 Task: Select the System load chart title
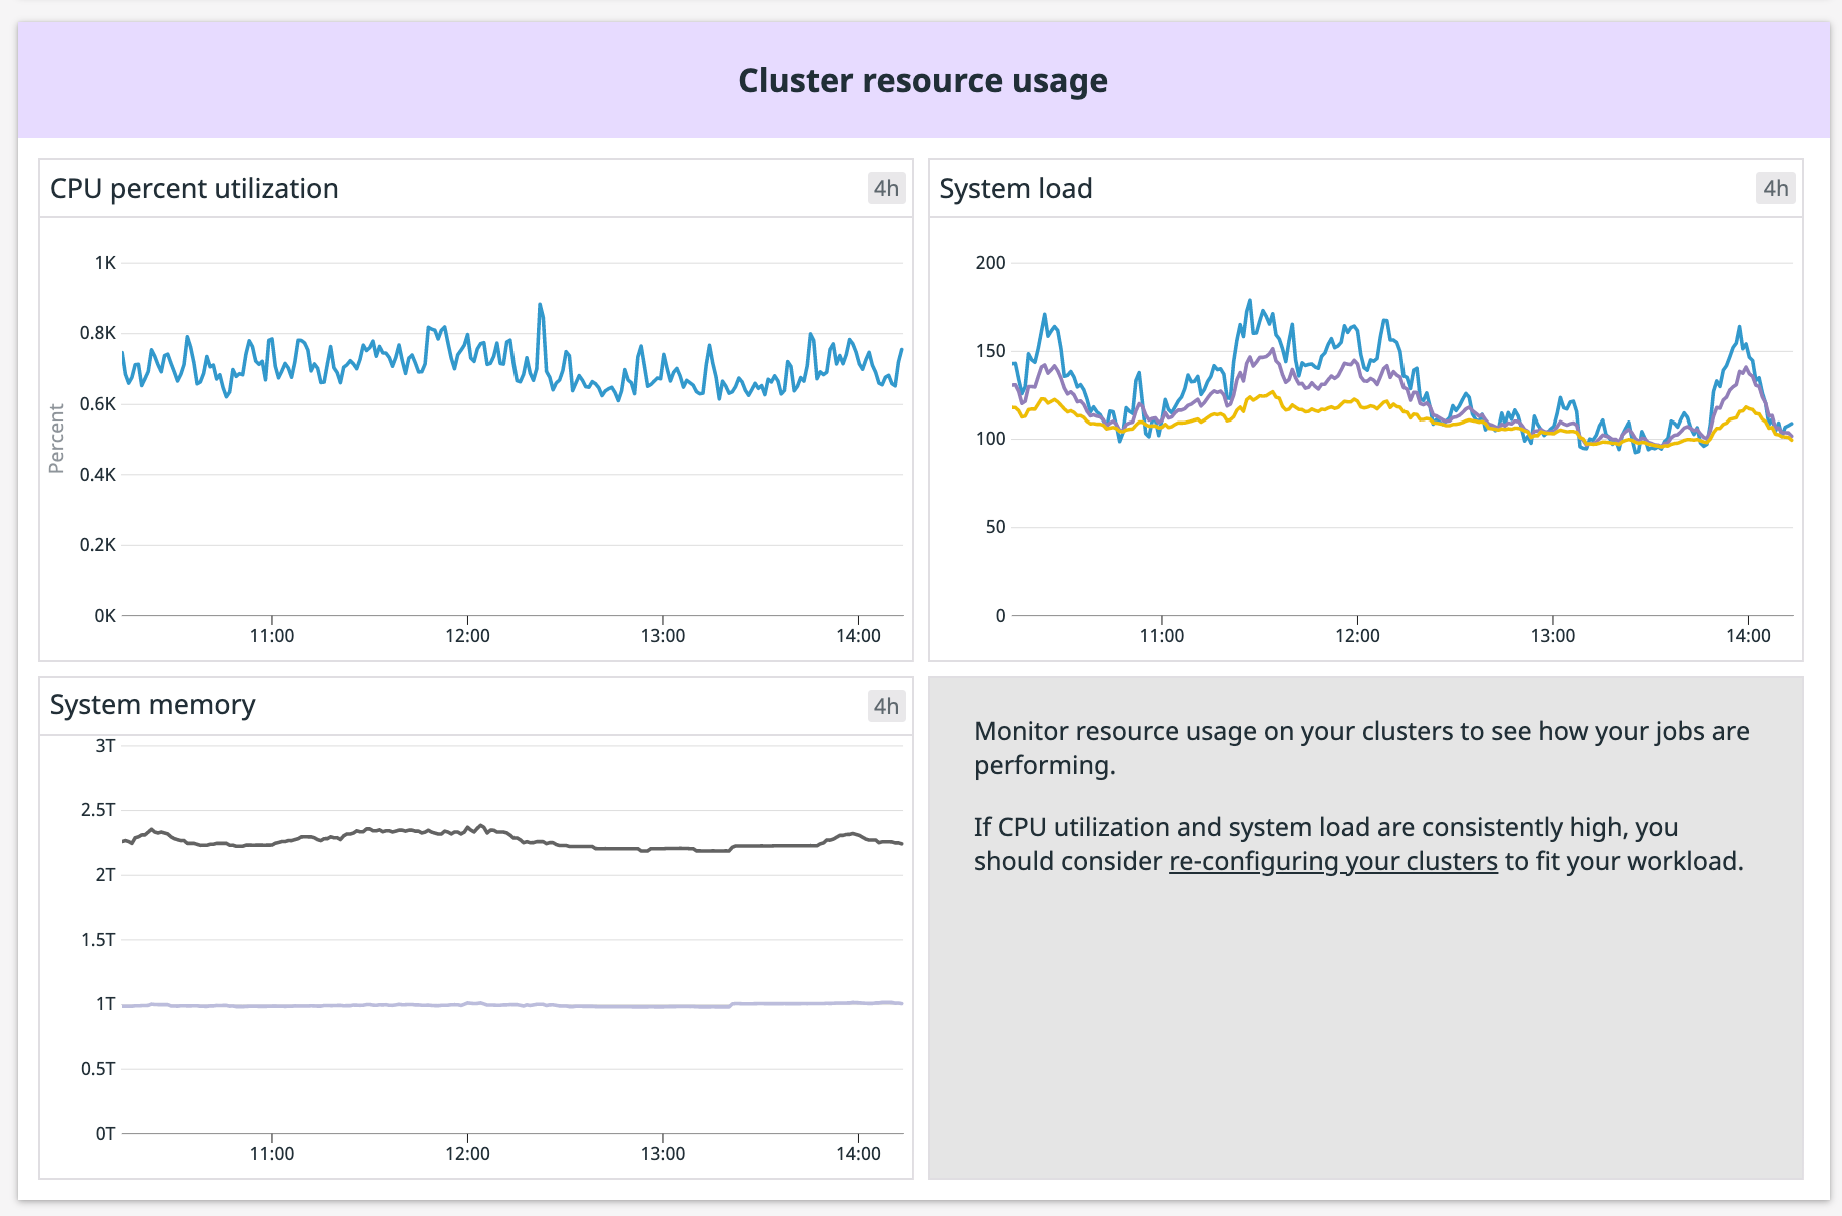(x=1015, y=188)
